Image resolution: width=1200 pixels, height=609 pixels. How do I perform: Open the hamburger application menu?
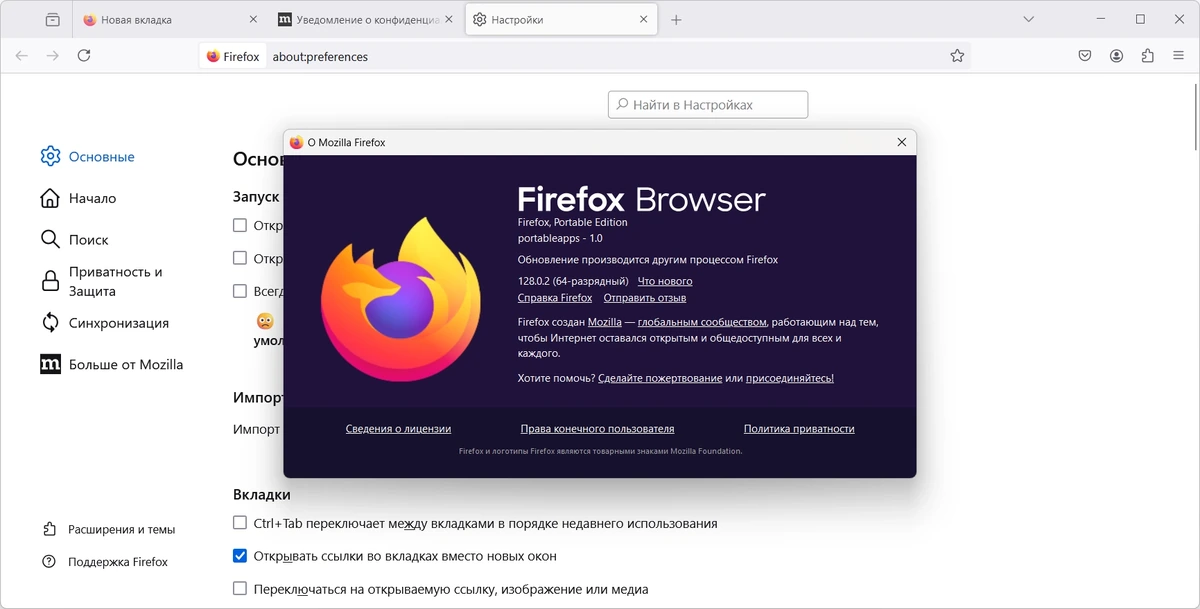[x=1178, y=56]
